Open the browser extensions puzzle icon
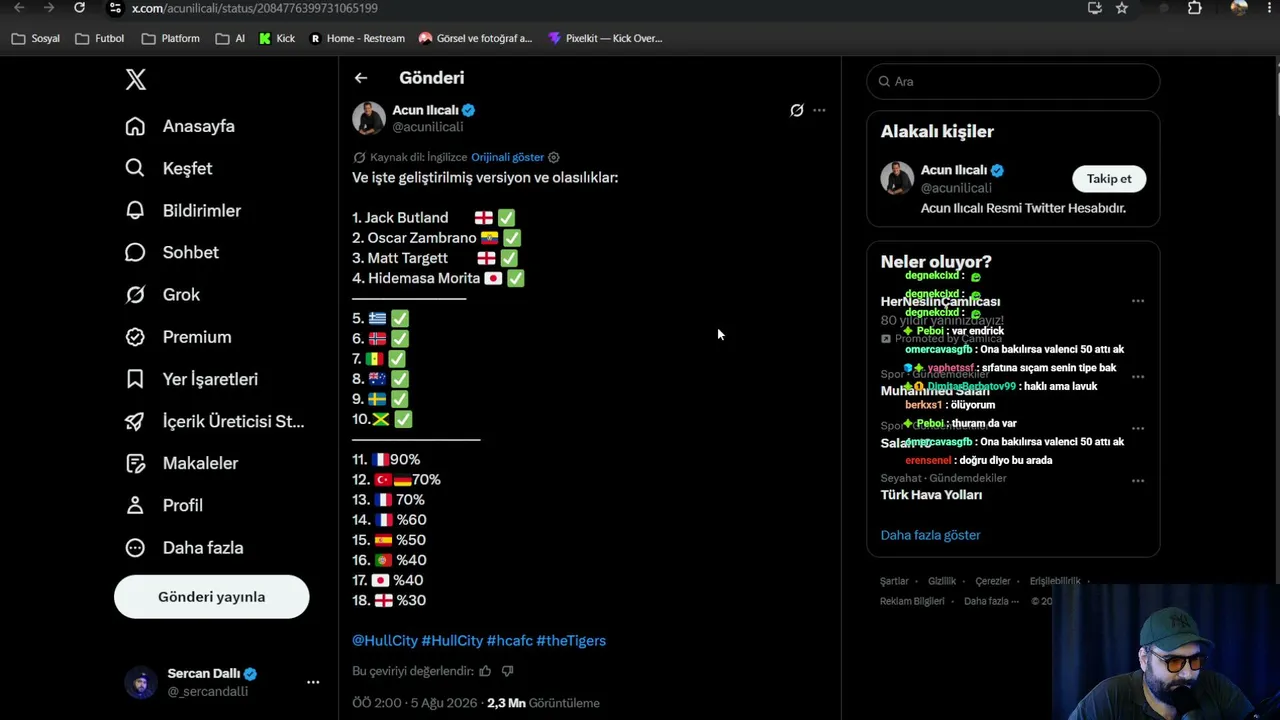 [1195, 8]
